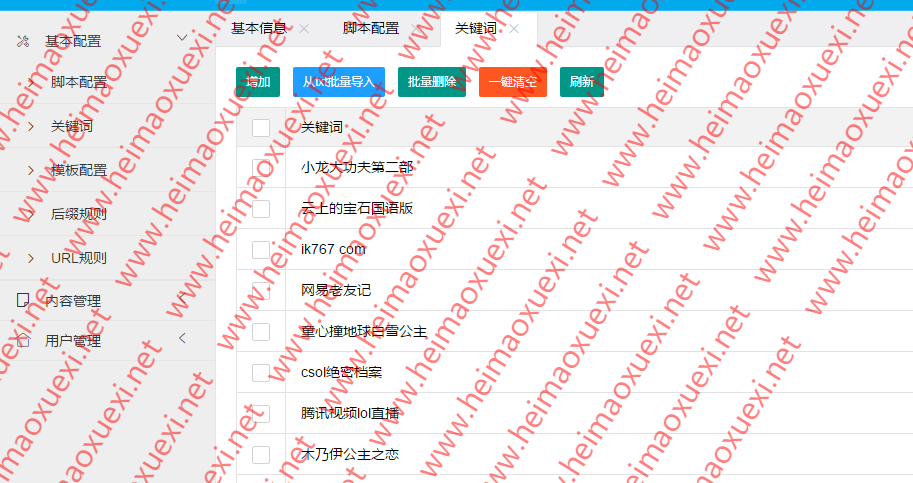Toggle the select-all checkbox in table header
The image size is (913, 483).
tap(261, 127)
